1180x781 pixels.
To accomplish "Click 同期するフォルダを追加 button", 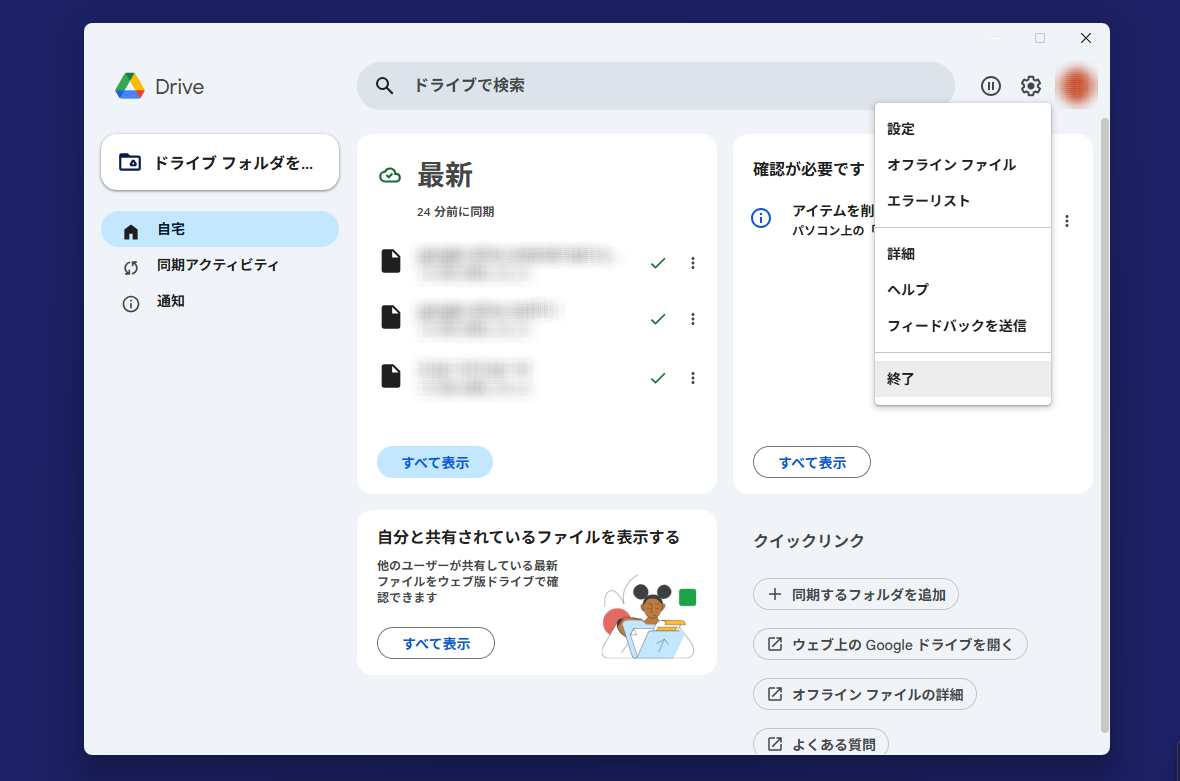I will (x=856, y=594).
